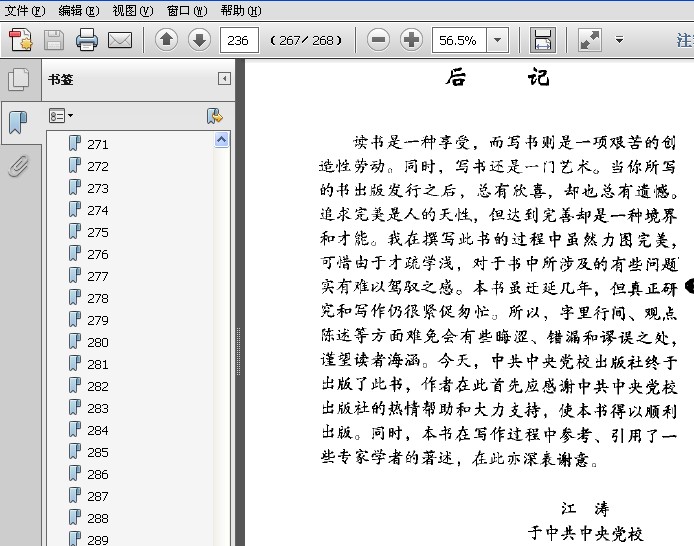Select the bookmarks panel icon

tap(18, 123)
